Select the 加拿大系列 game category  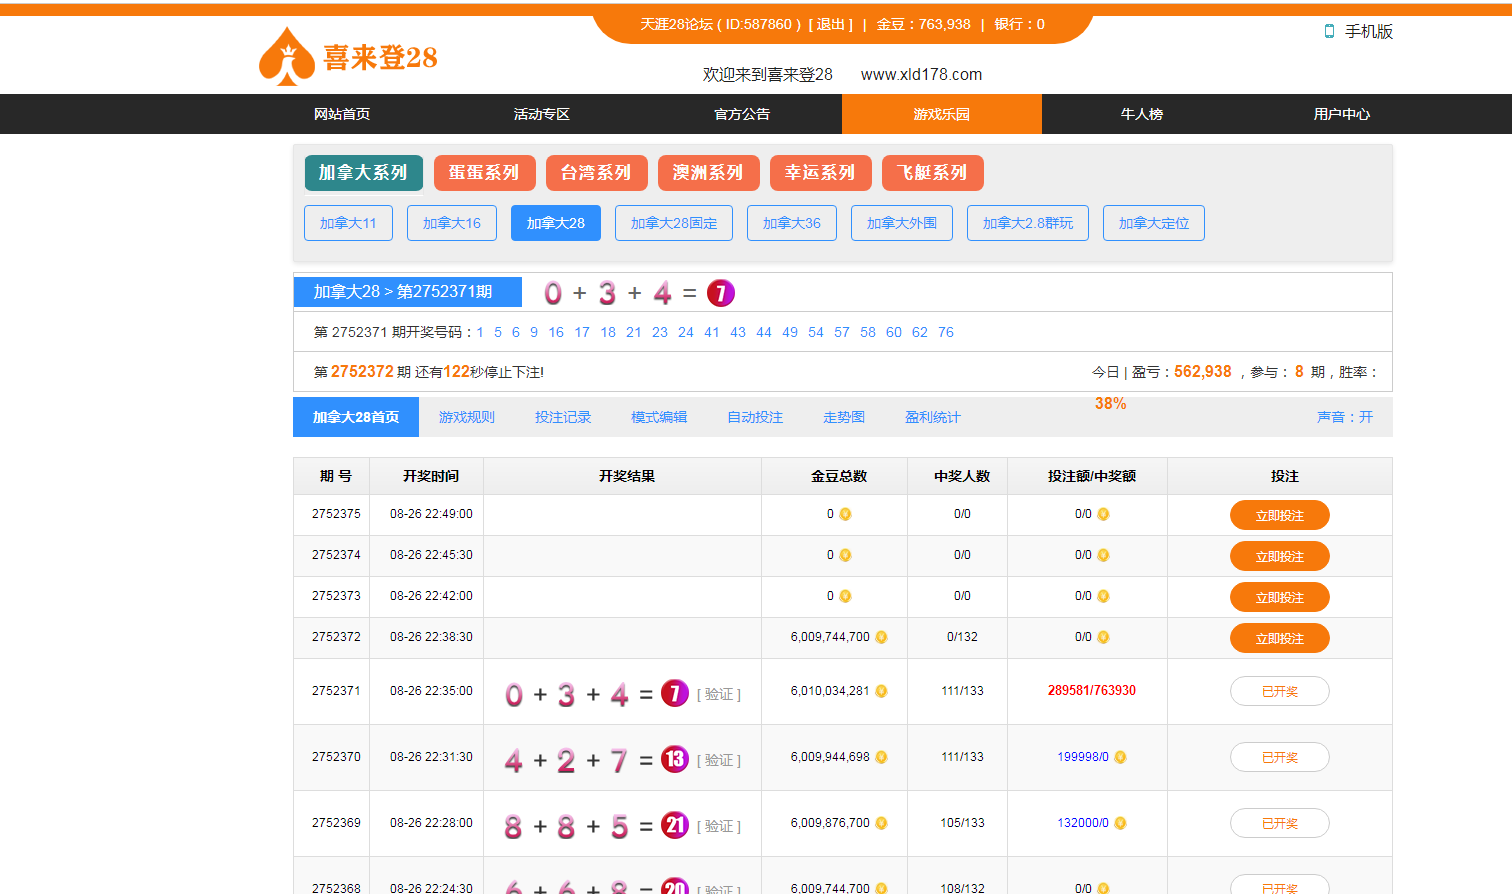[x=363, y=173]
